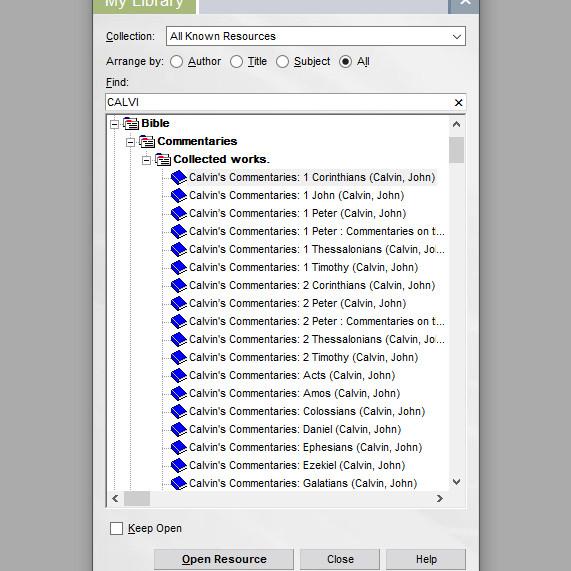This screenshot has width=571, height=571.
Task: Arrange resources by Subject
Action: tap(282, 62)
